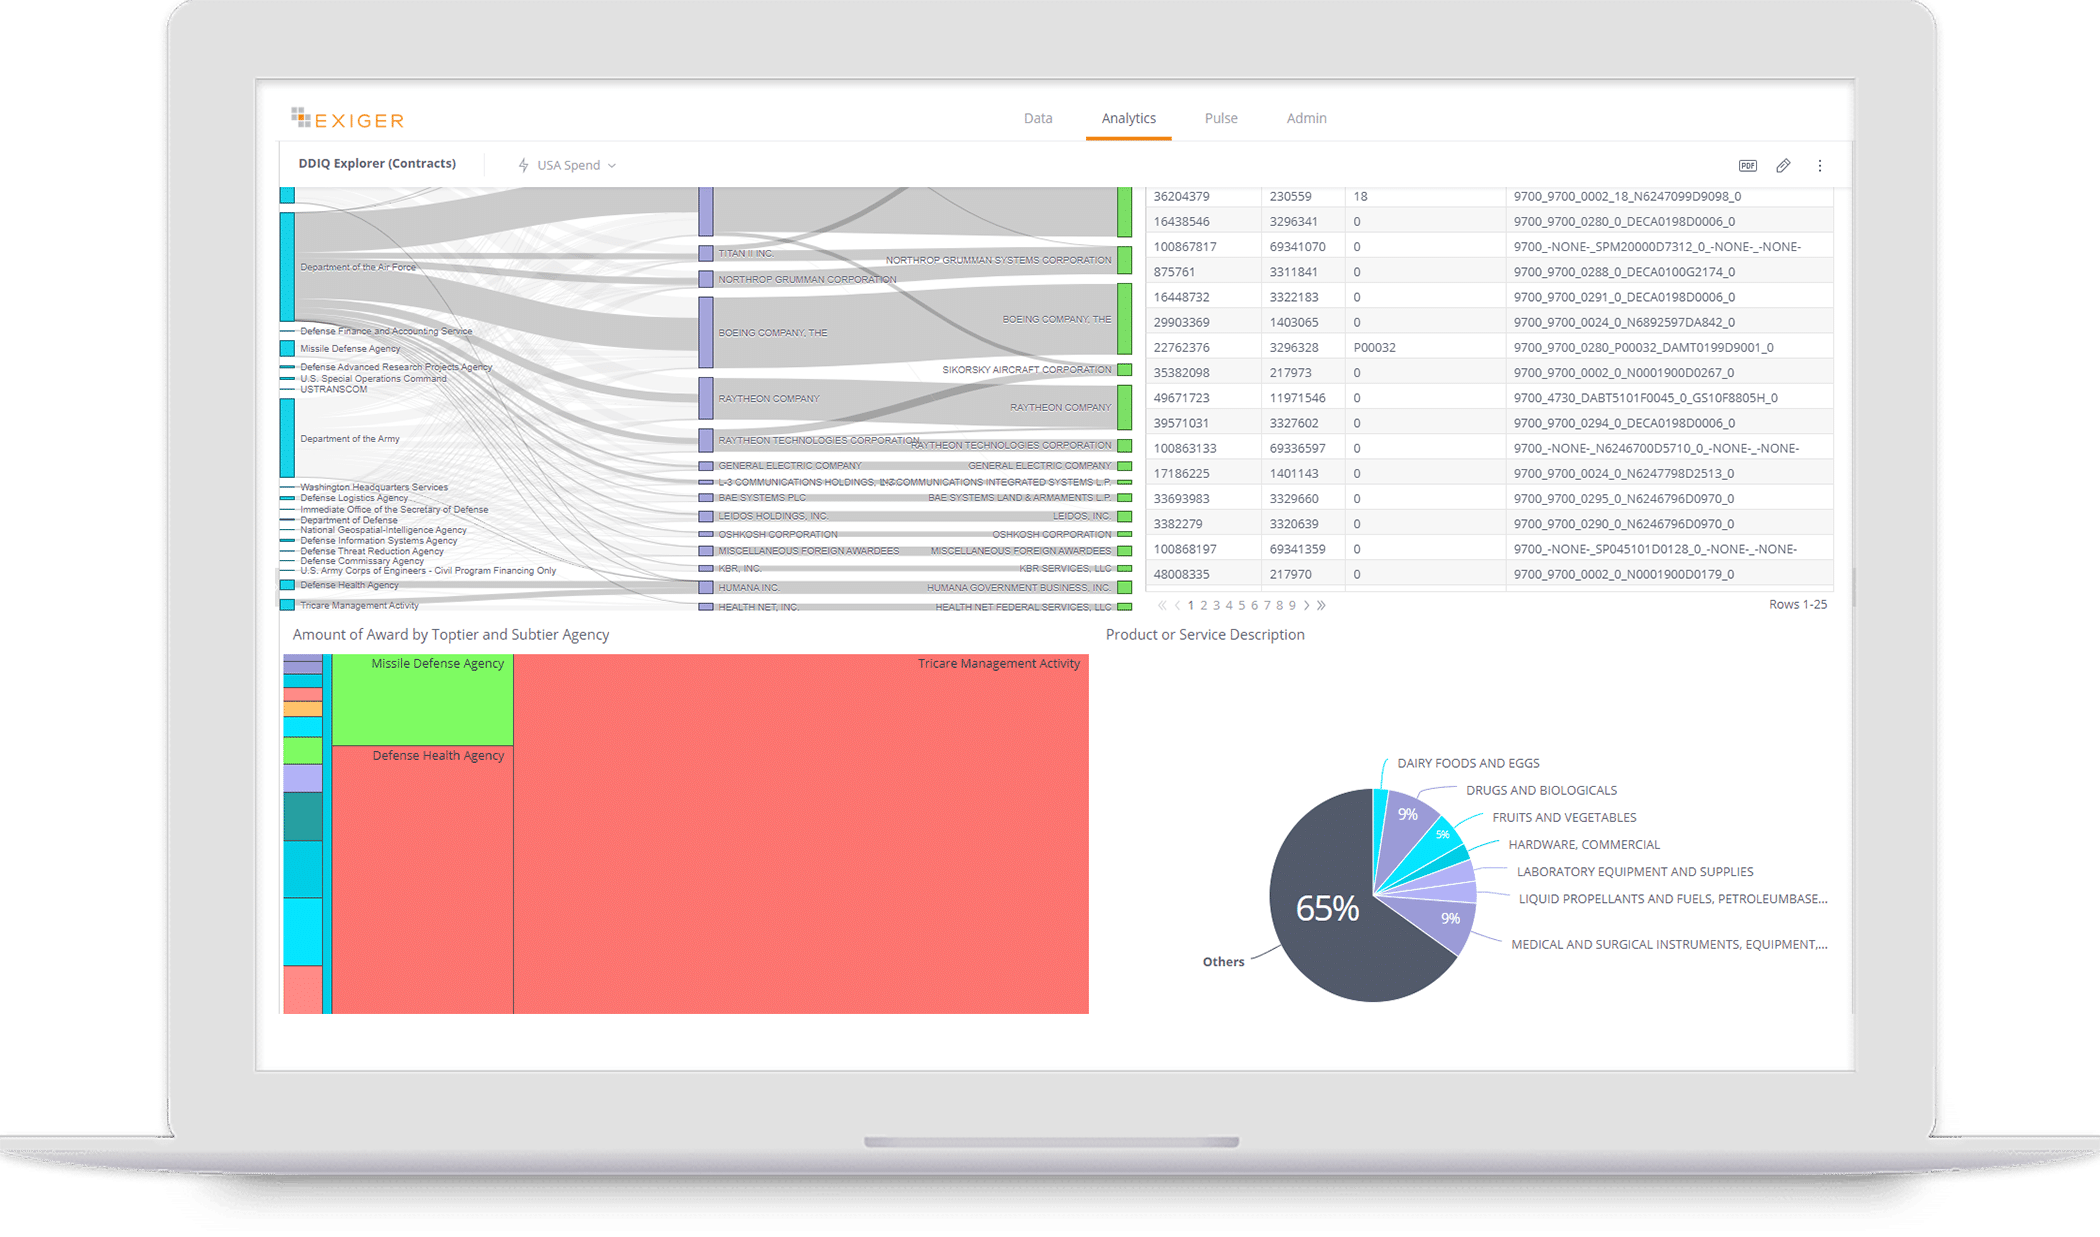
Task: Click cell 9700_9700_0280_P00032_DAMT0199D9001_0
Action: tap(1643, 347)
